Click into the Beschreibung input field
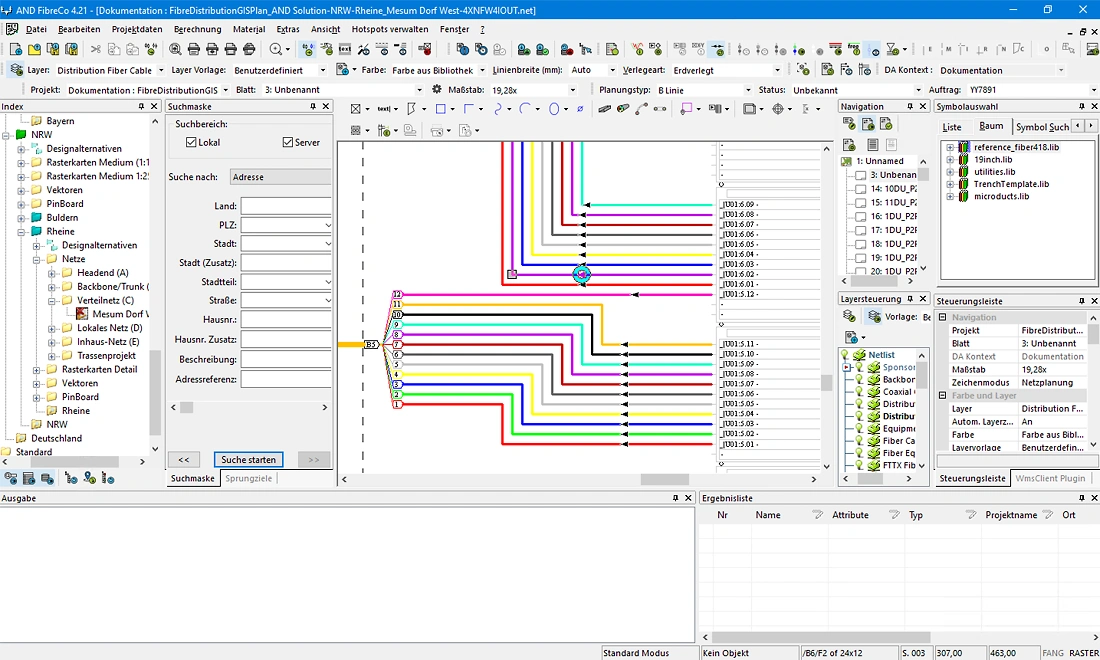This screenshot has width=1100, height=660. pos(286,359)
